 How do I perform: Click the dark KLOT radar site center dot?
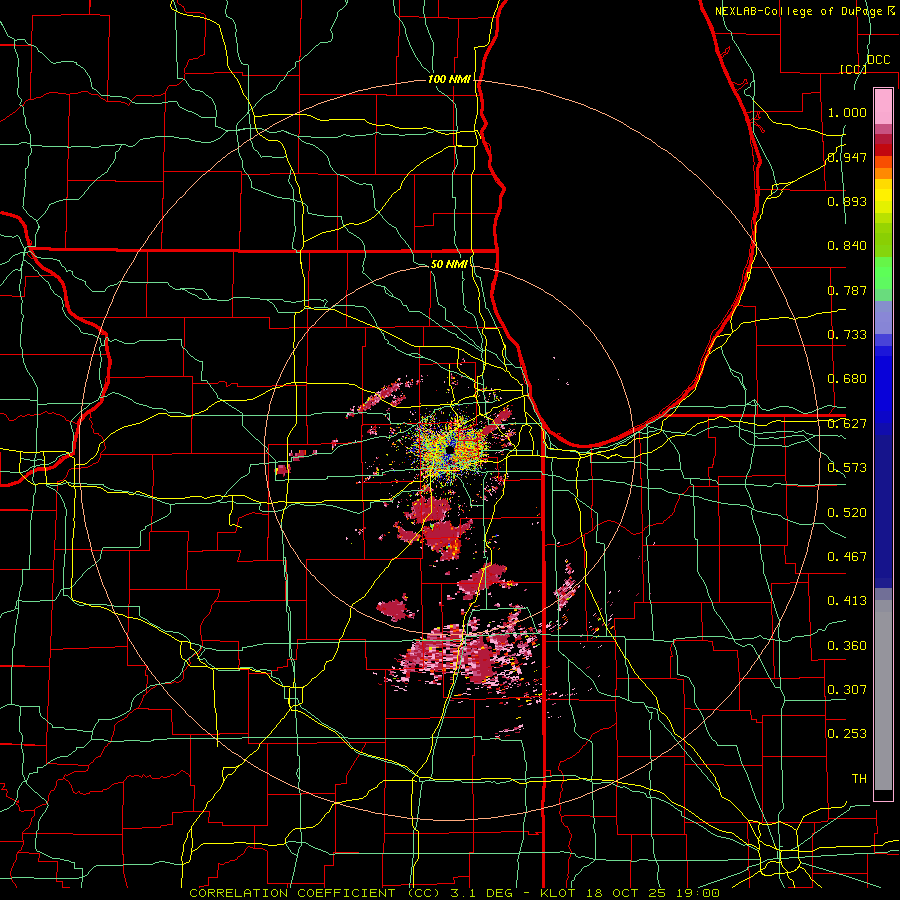[x=449, y=451]
